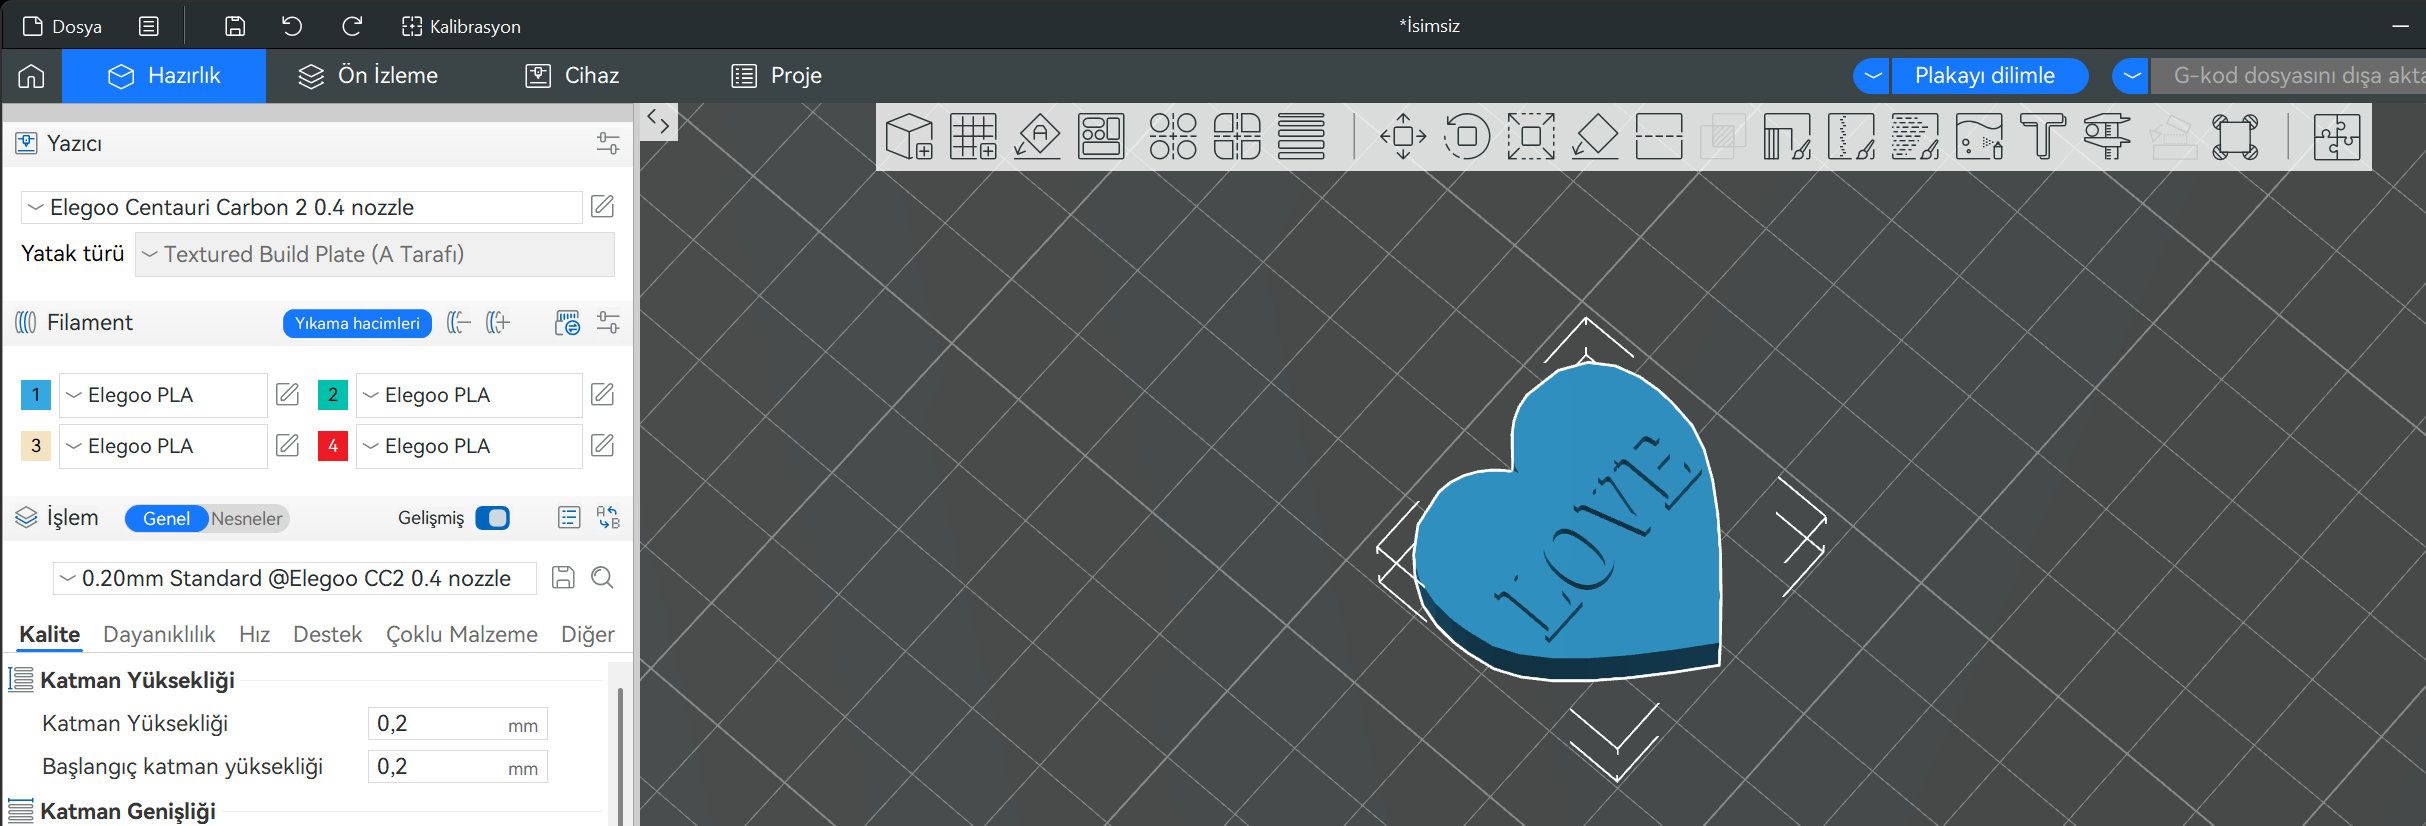Open the Text emboss tool
2426x826 pixels.
tap(2043, 136)
